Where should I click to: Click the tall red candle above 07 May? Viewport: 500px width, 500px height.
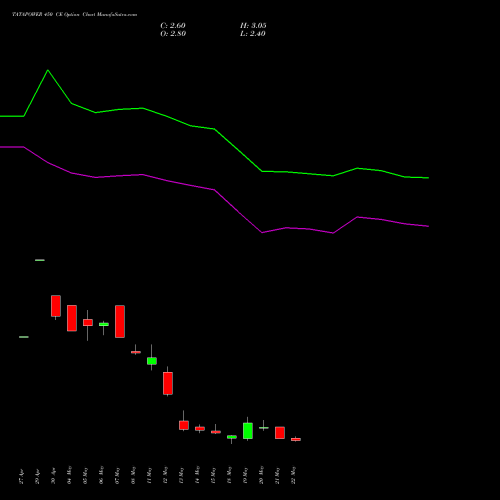(x=120, y=321)
